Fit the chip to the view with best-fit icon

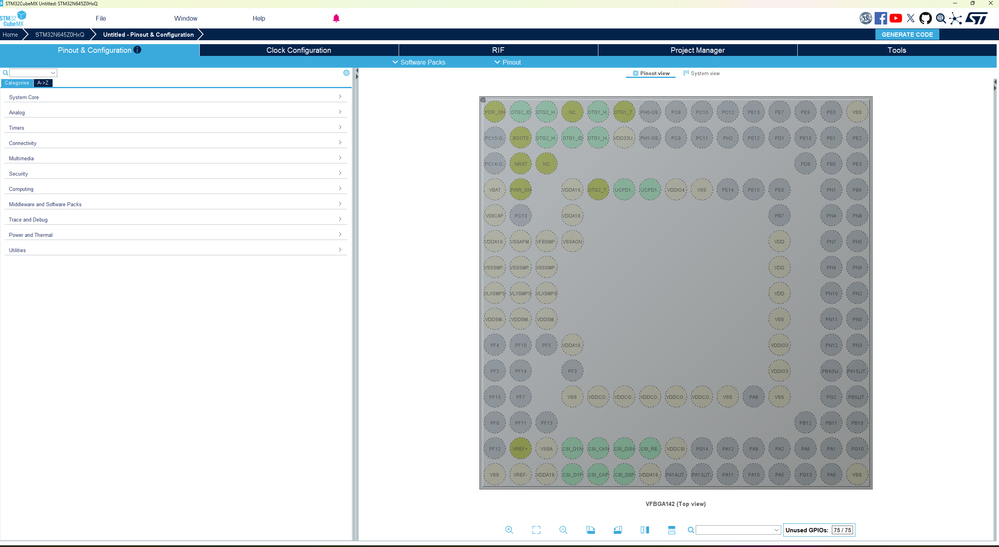pyautogui.click(x=536, y=530)
